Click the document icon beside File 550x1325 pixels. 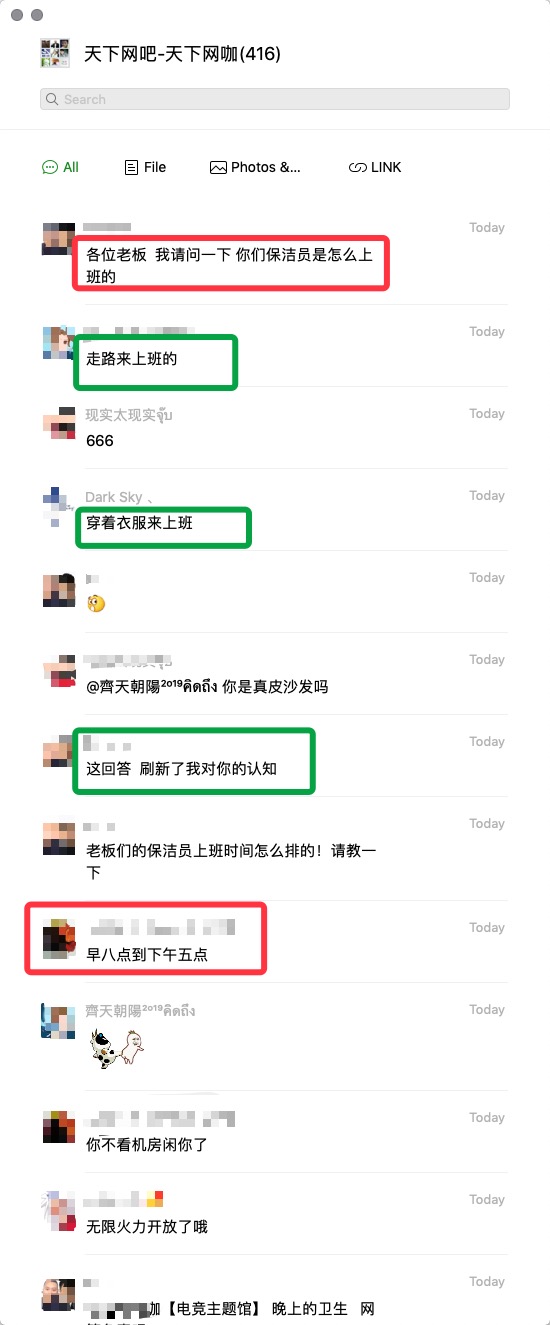[x=131, y=167]
